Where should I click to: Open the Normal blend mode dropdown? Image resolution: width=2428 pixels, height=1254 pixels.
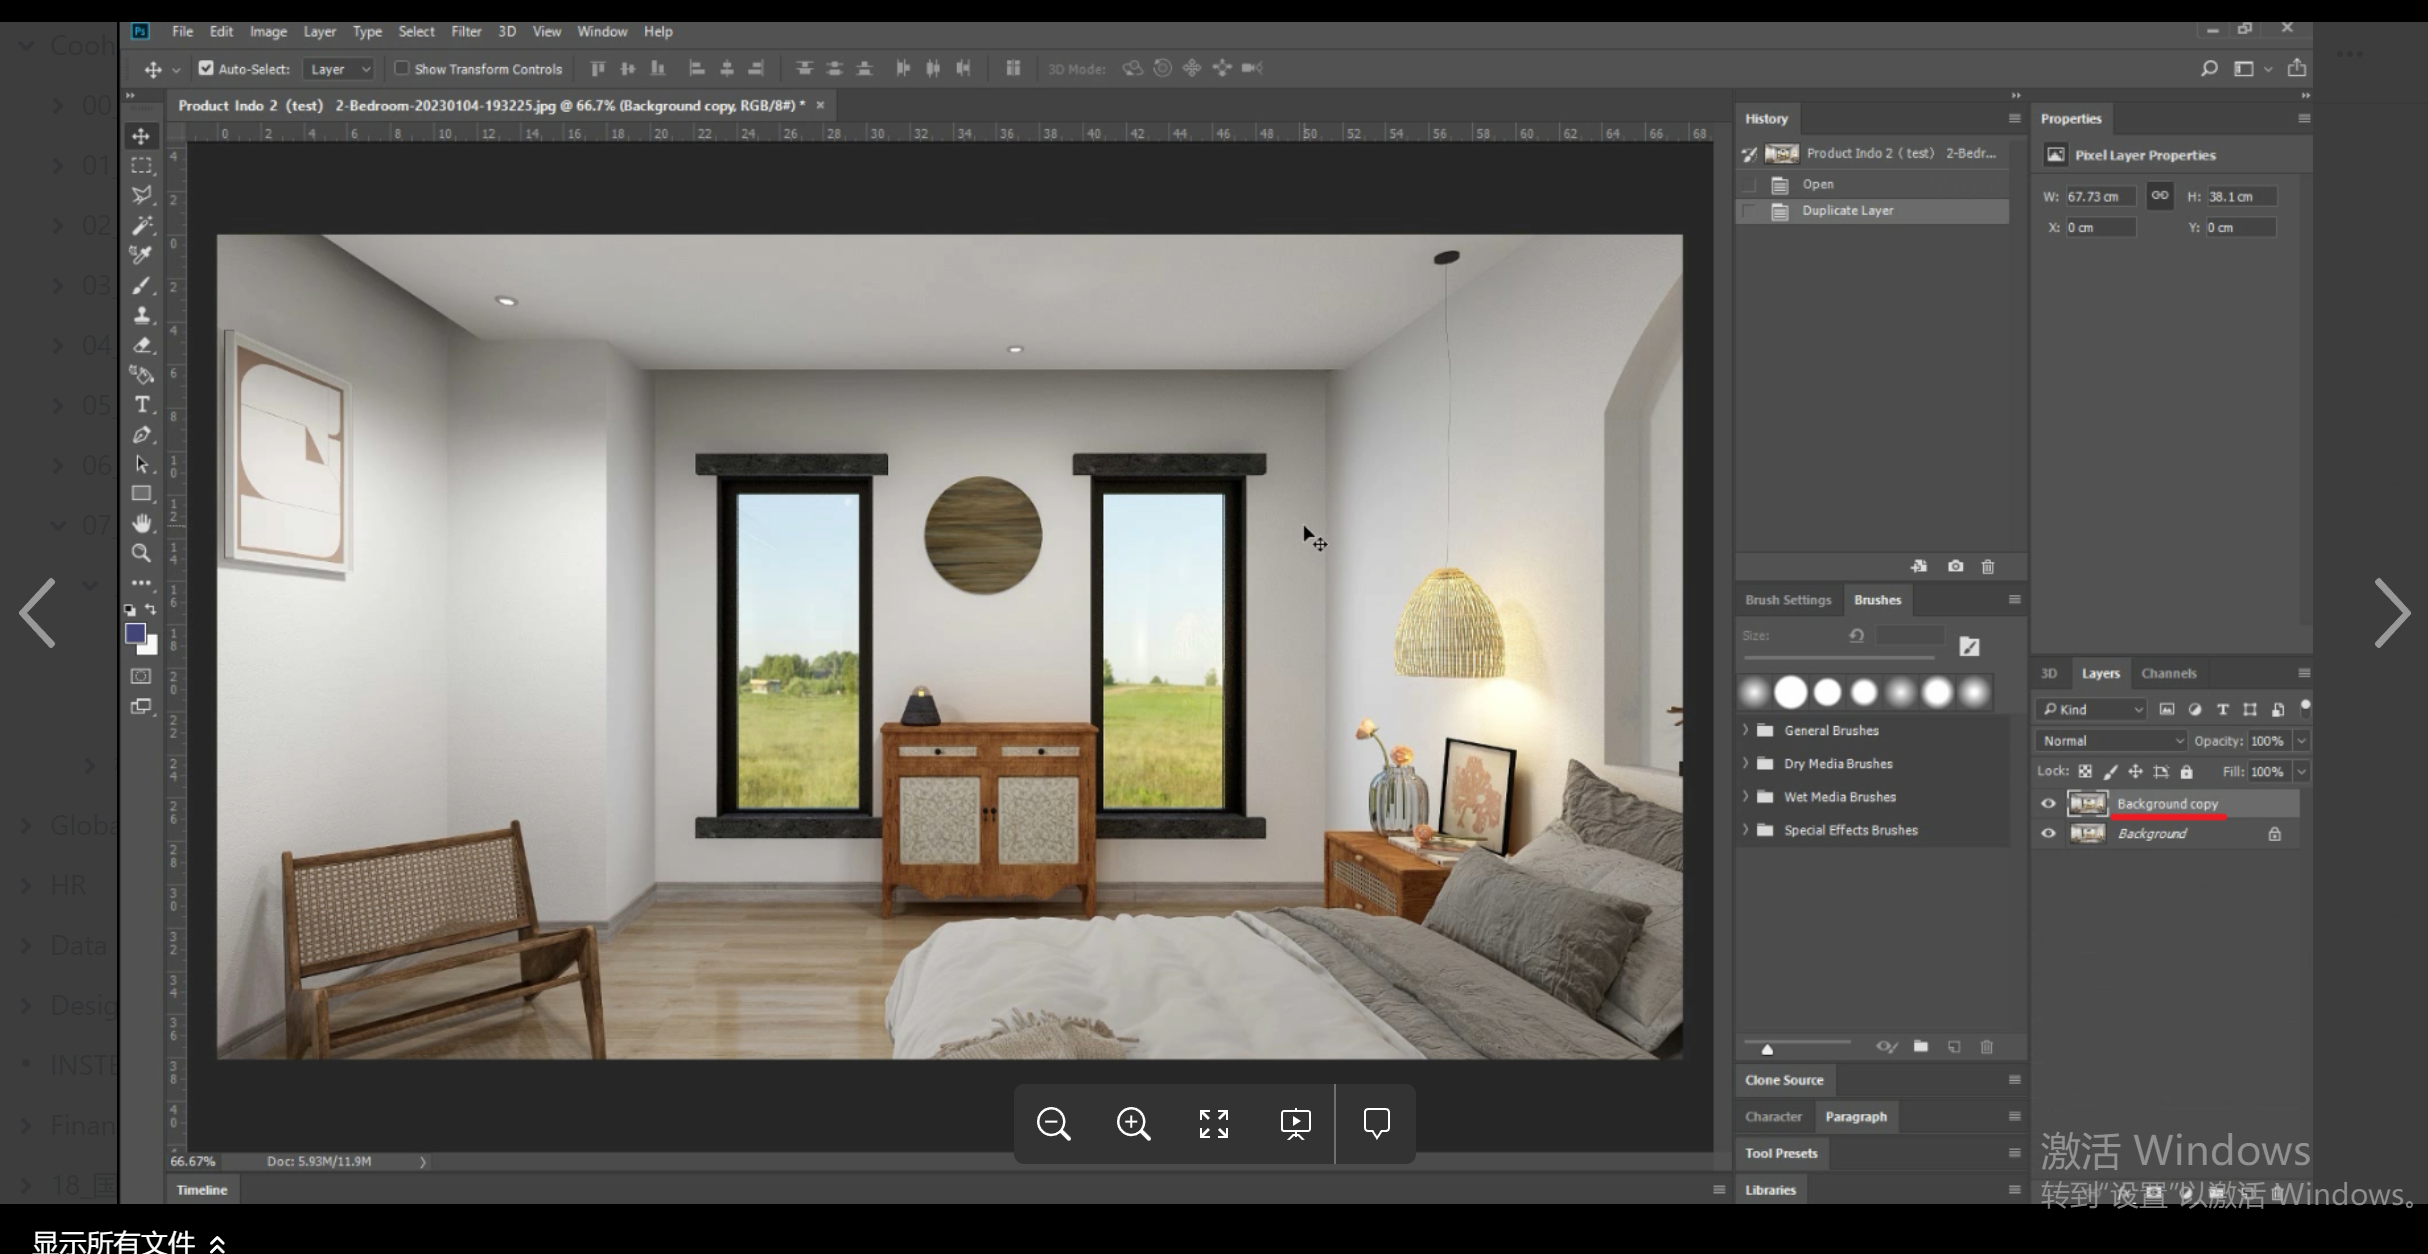point(2112,740)
